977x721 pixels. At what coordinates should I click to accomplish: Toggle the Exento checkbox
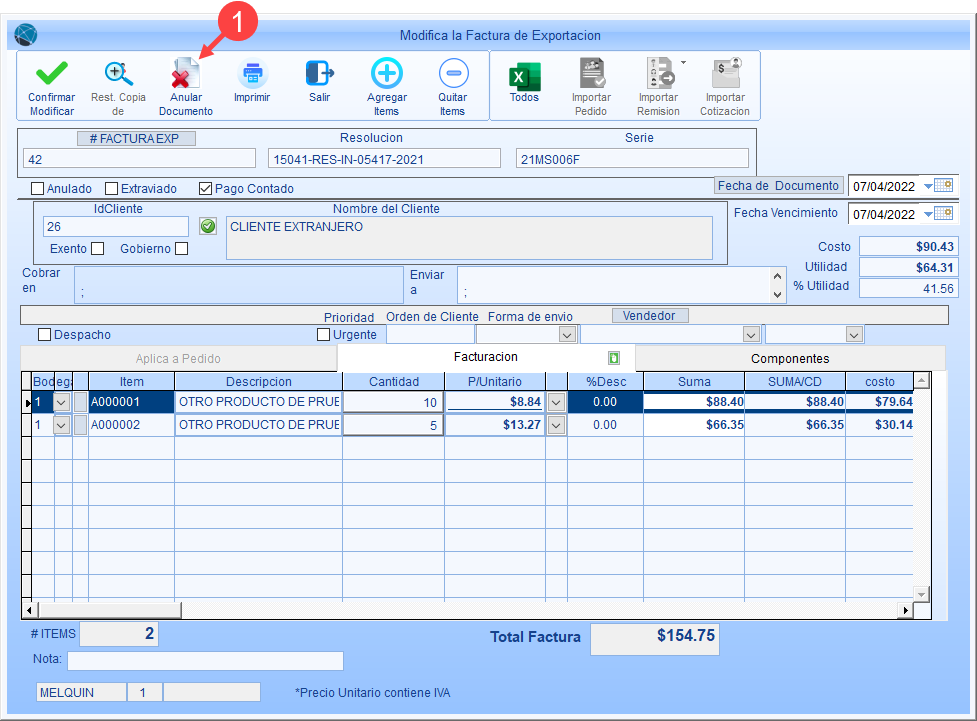[x=97, y=249]
